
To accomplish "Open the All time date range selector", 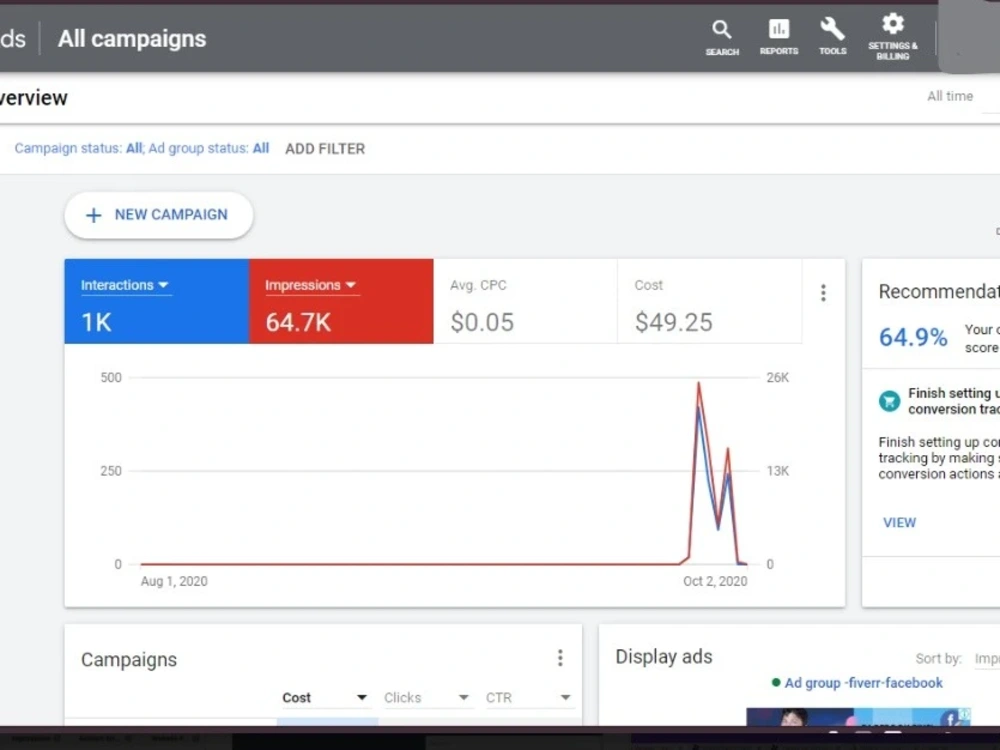I will 950,96.
